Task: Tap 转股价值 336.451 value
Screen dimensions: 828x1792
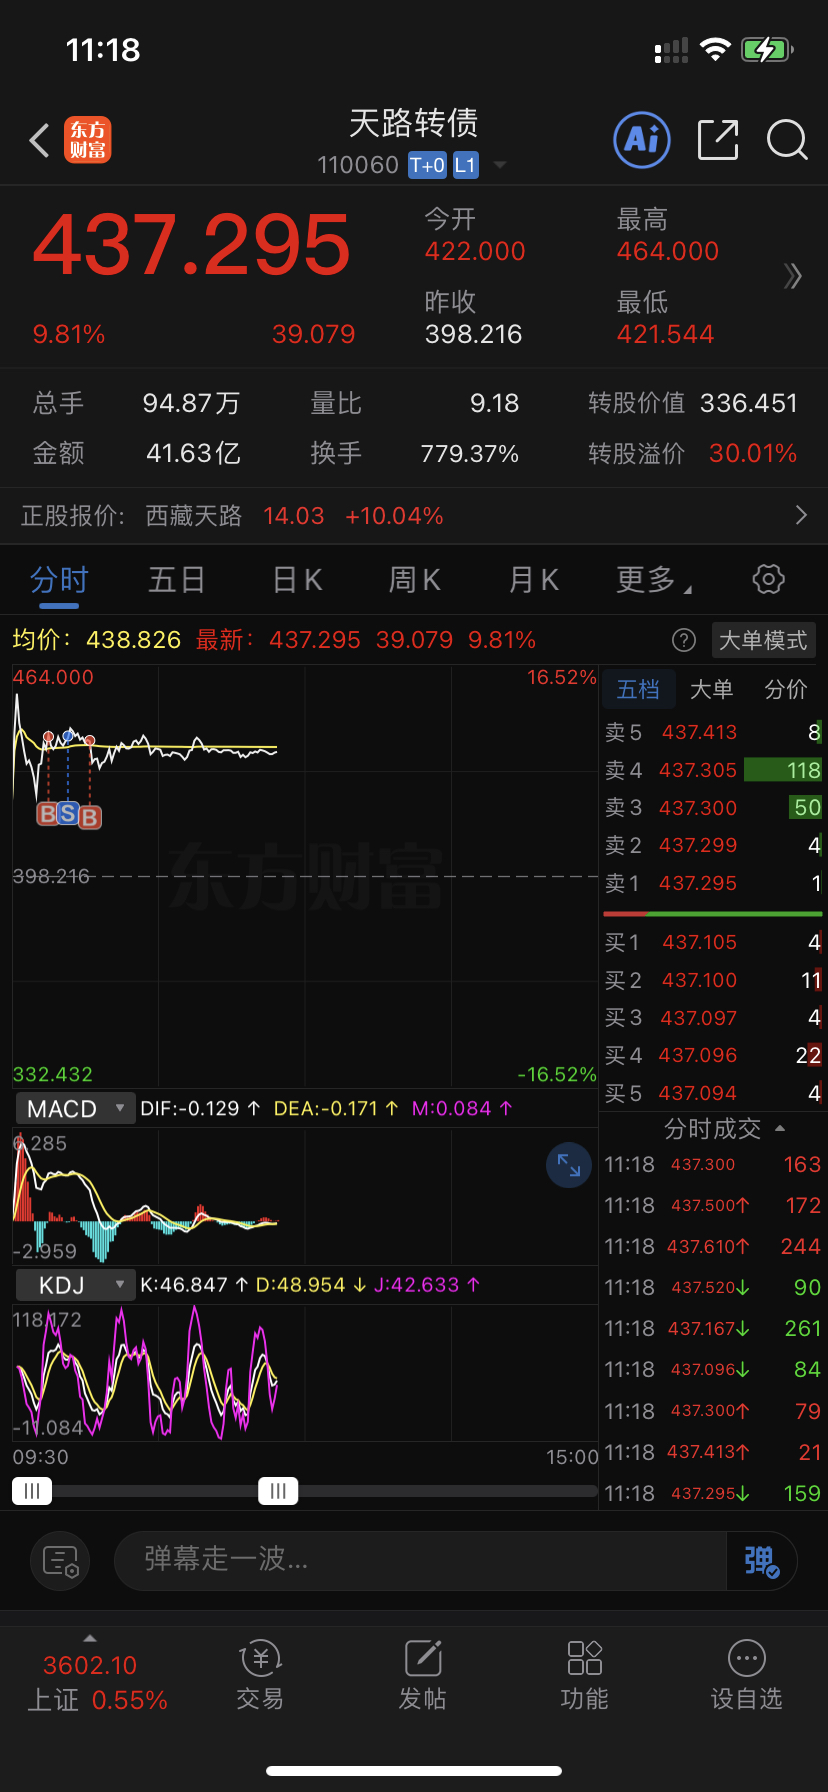Action: coord(749,403)
